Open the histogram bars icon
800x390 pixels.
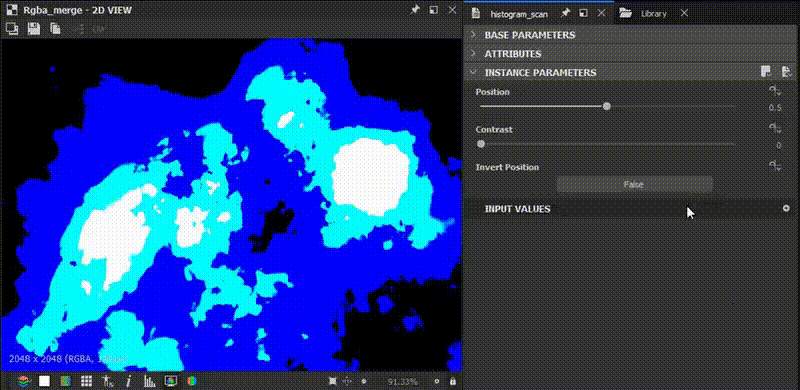pyautogui.click(x=149, y=381)
